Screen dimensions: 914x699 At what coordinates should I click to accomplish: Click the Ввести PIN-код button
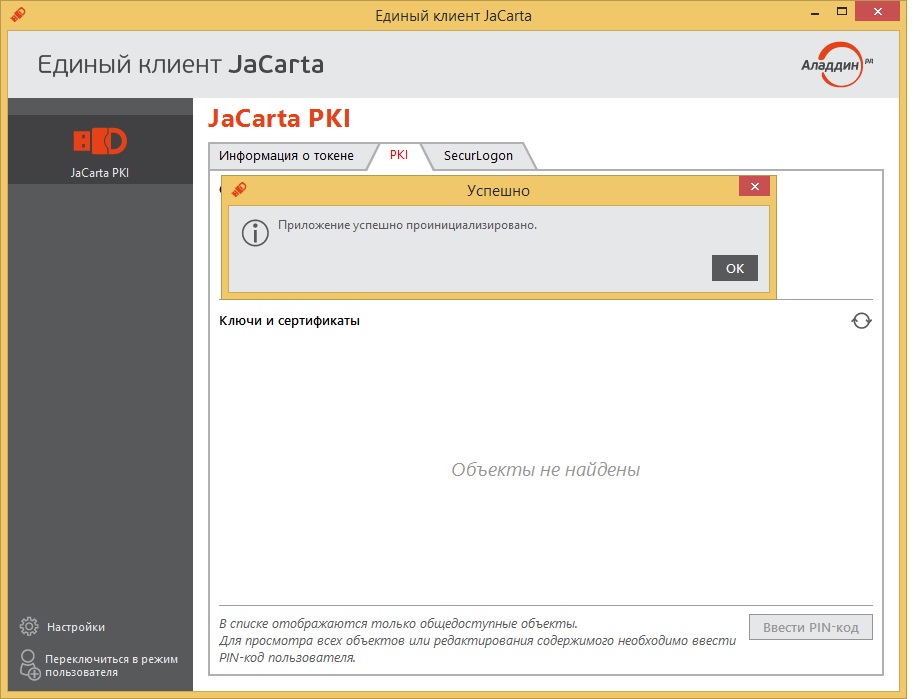click(x=810, y=627)
